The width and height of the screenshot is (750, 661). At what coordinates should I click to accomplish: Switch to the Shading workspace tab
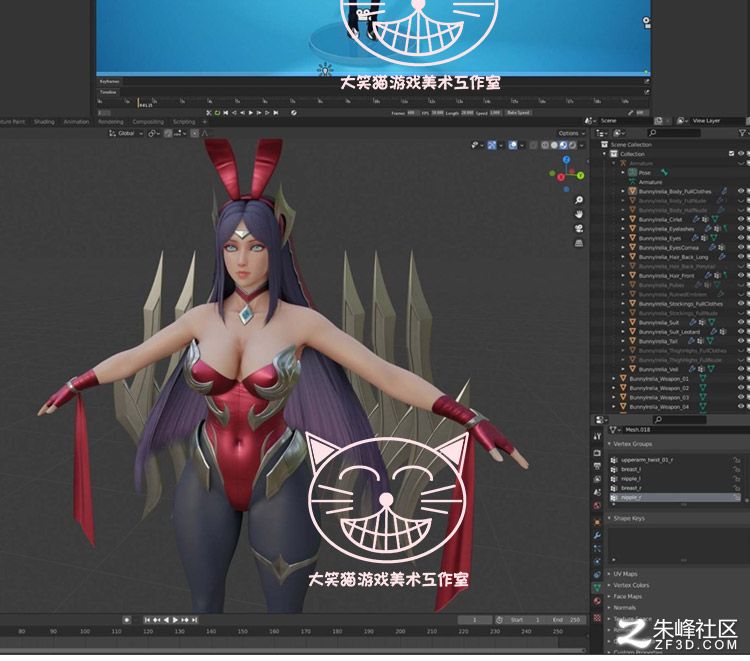(44, 122)
